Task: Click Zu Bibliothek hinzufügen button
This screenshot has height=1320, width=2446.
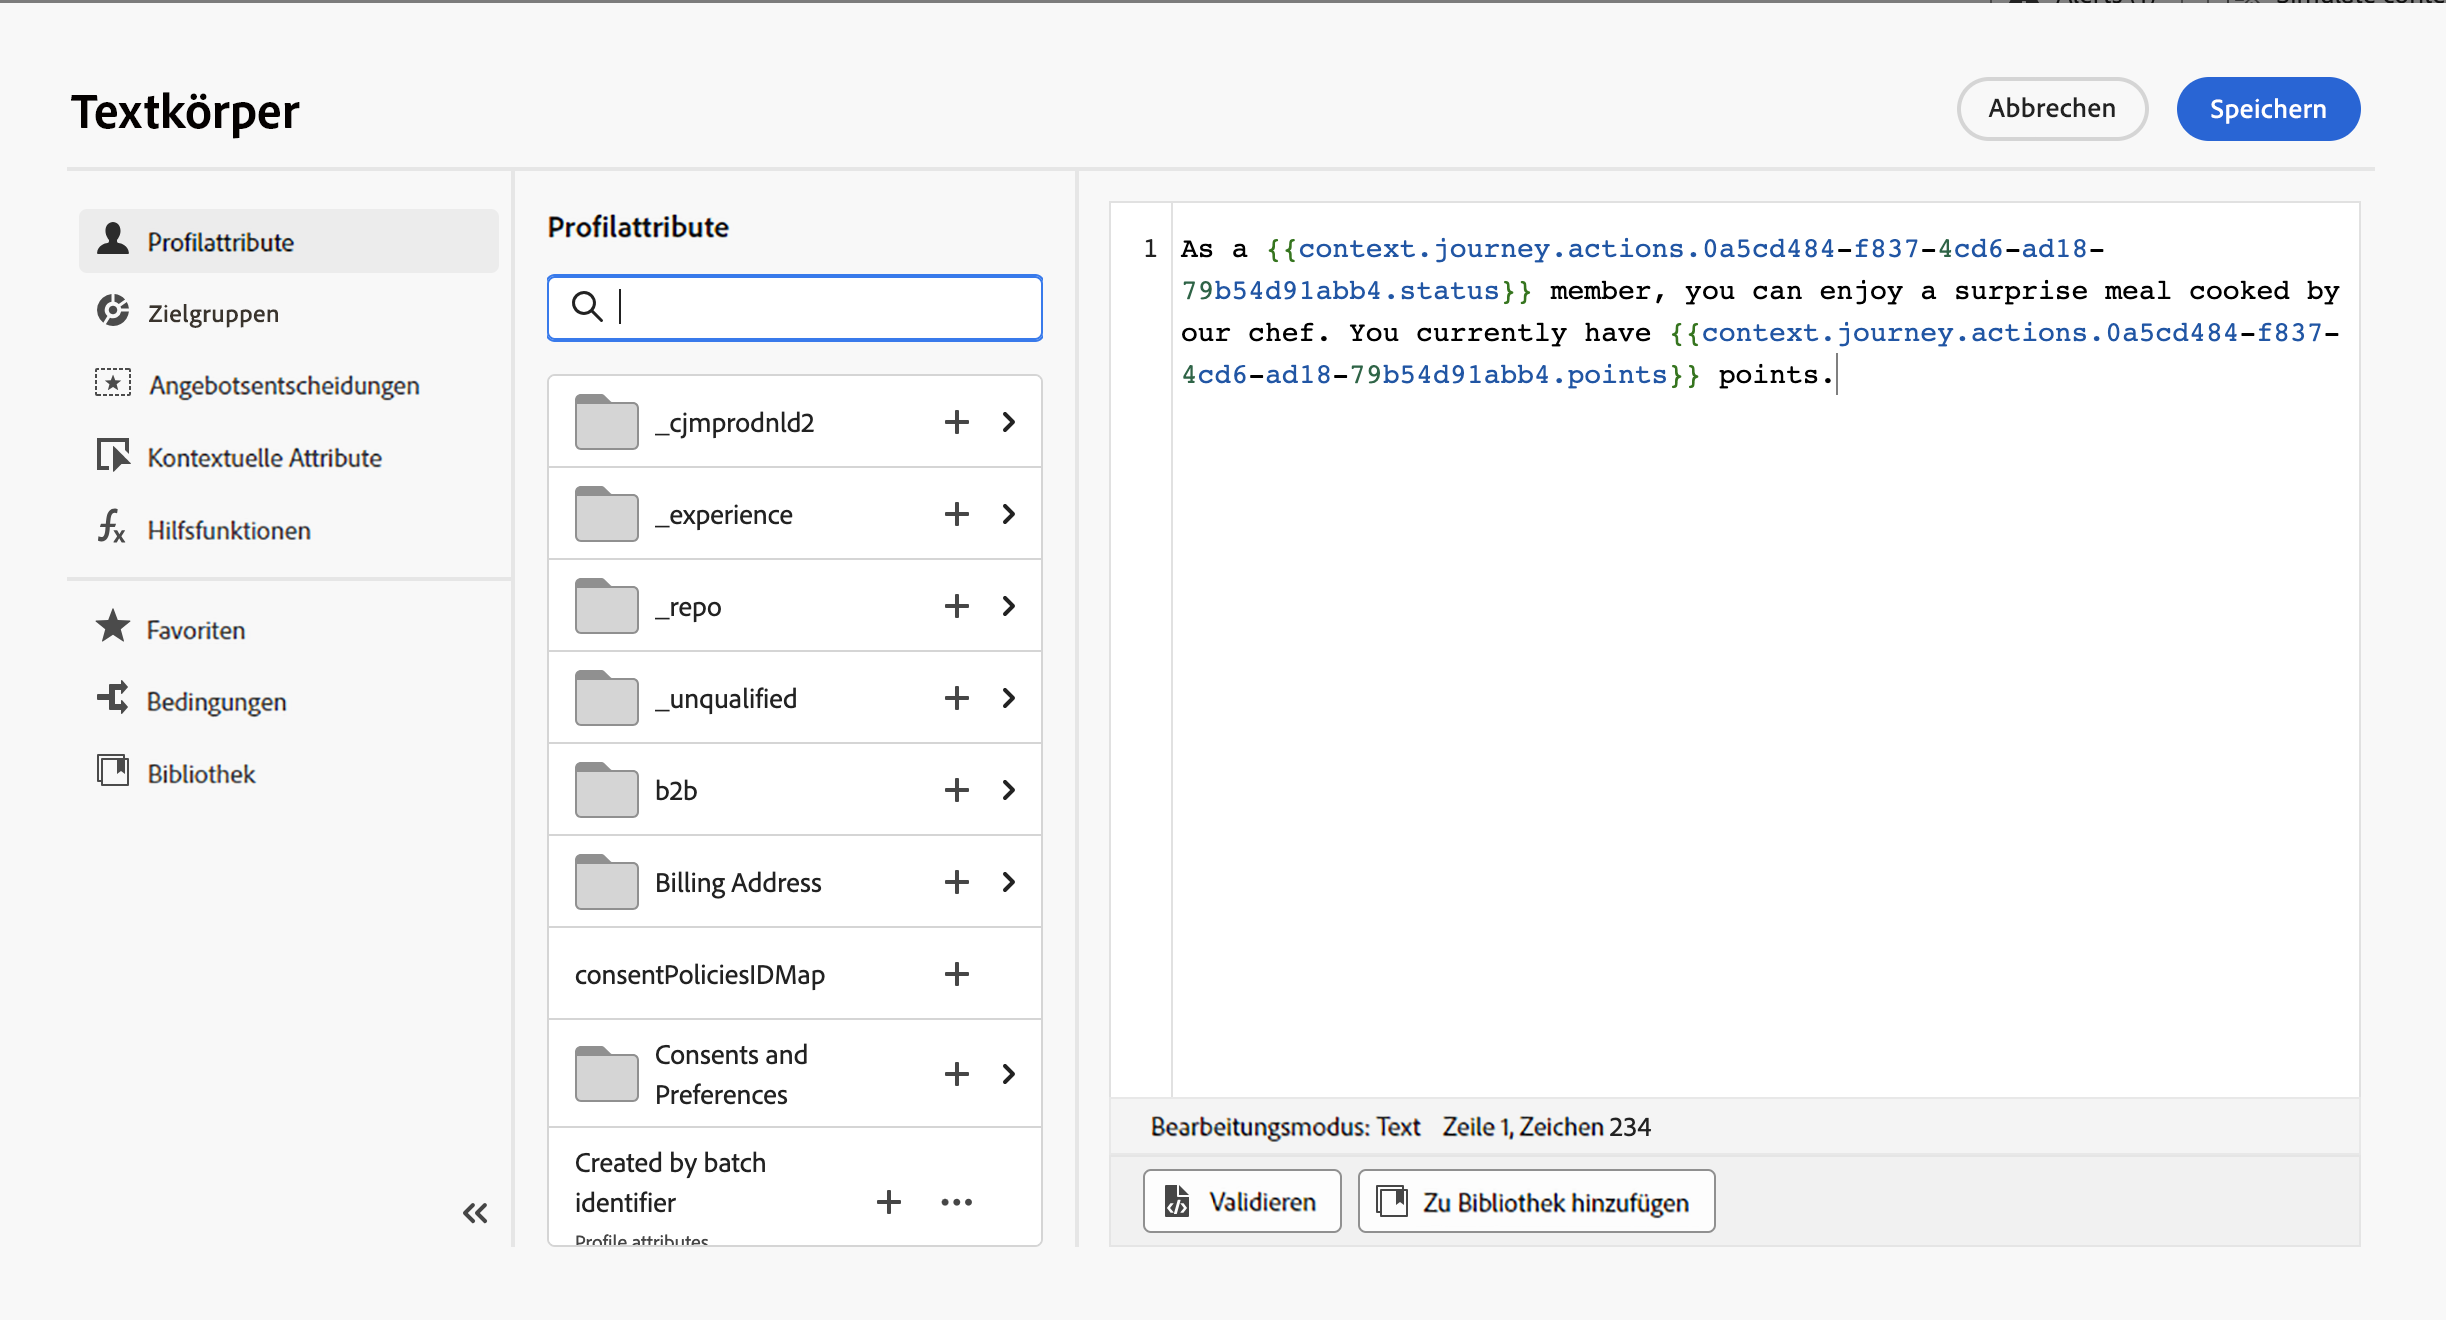Action: [1535, 1201]
